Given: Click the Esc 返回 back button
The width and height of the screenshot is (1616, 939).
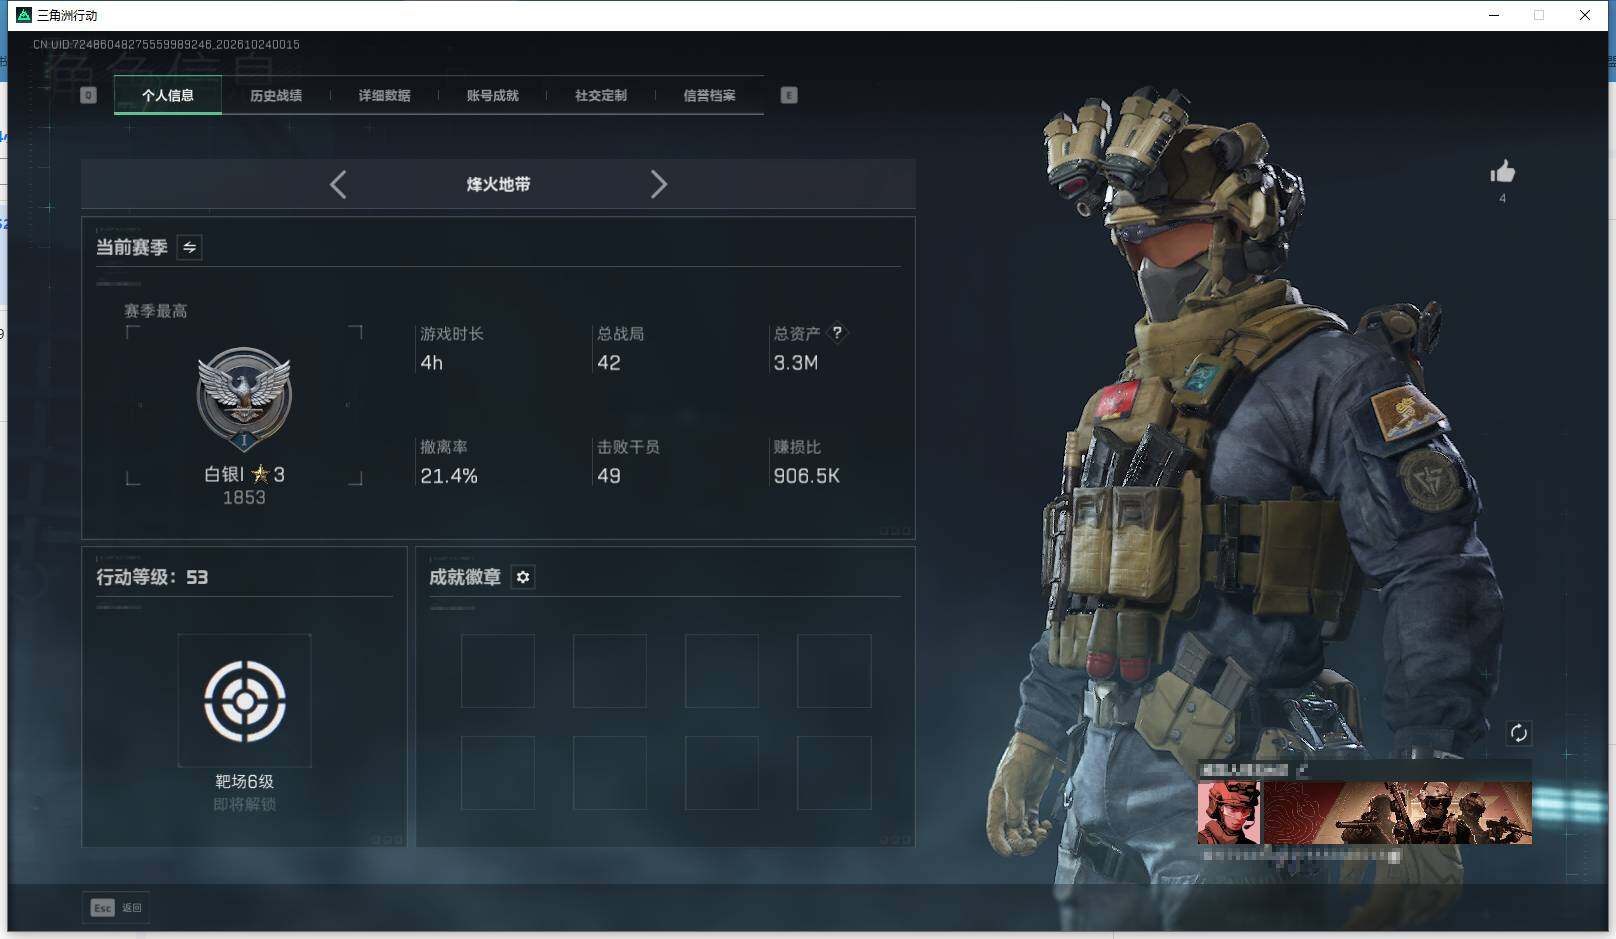Looking at the screenshot, I should click(116, 907).
